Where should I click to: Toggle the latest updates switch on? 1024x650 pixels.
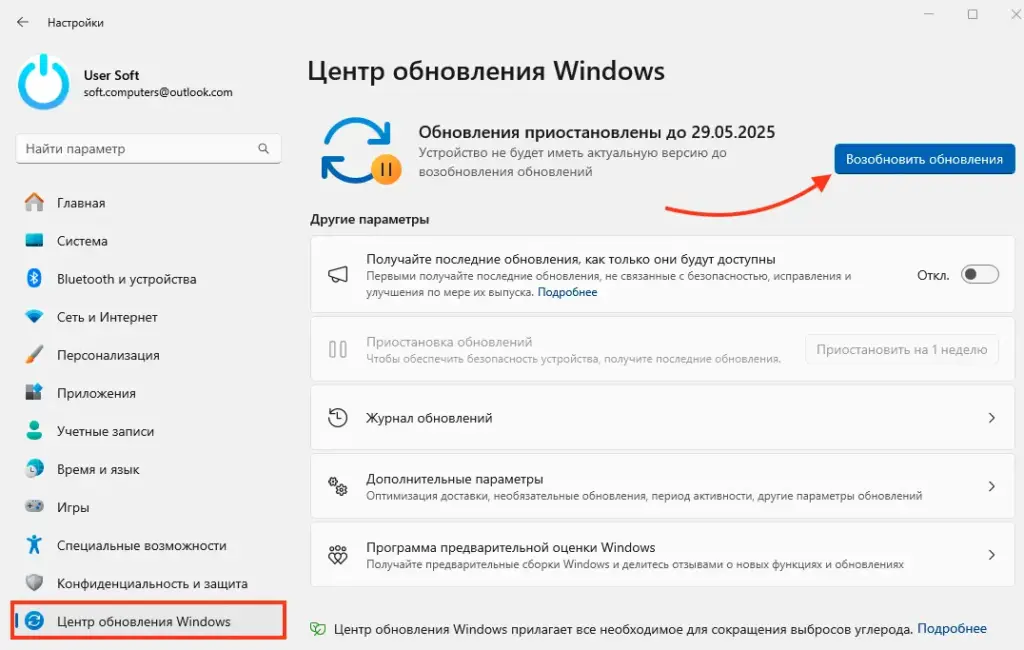pyautogui.click(x=980, y=274)
